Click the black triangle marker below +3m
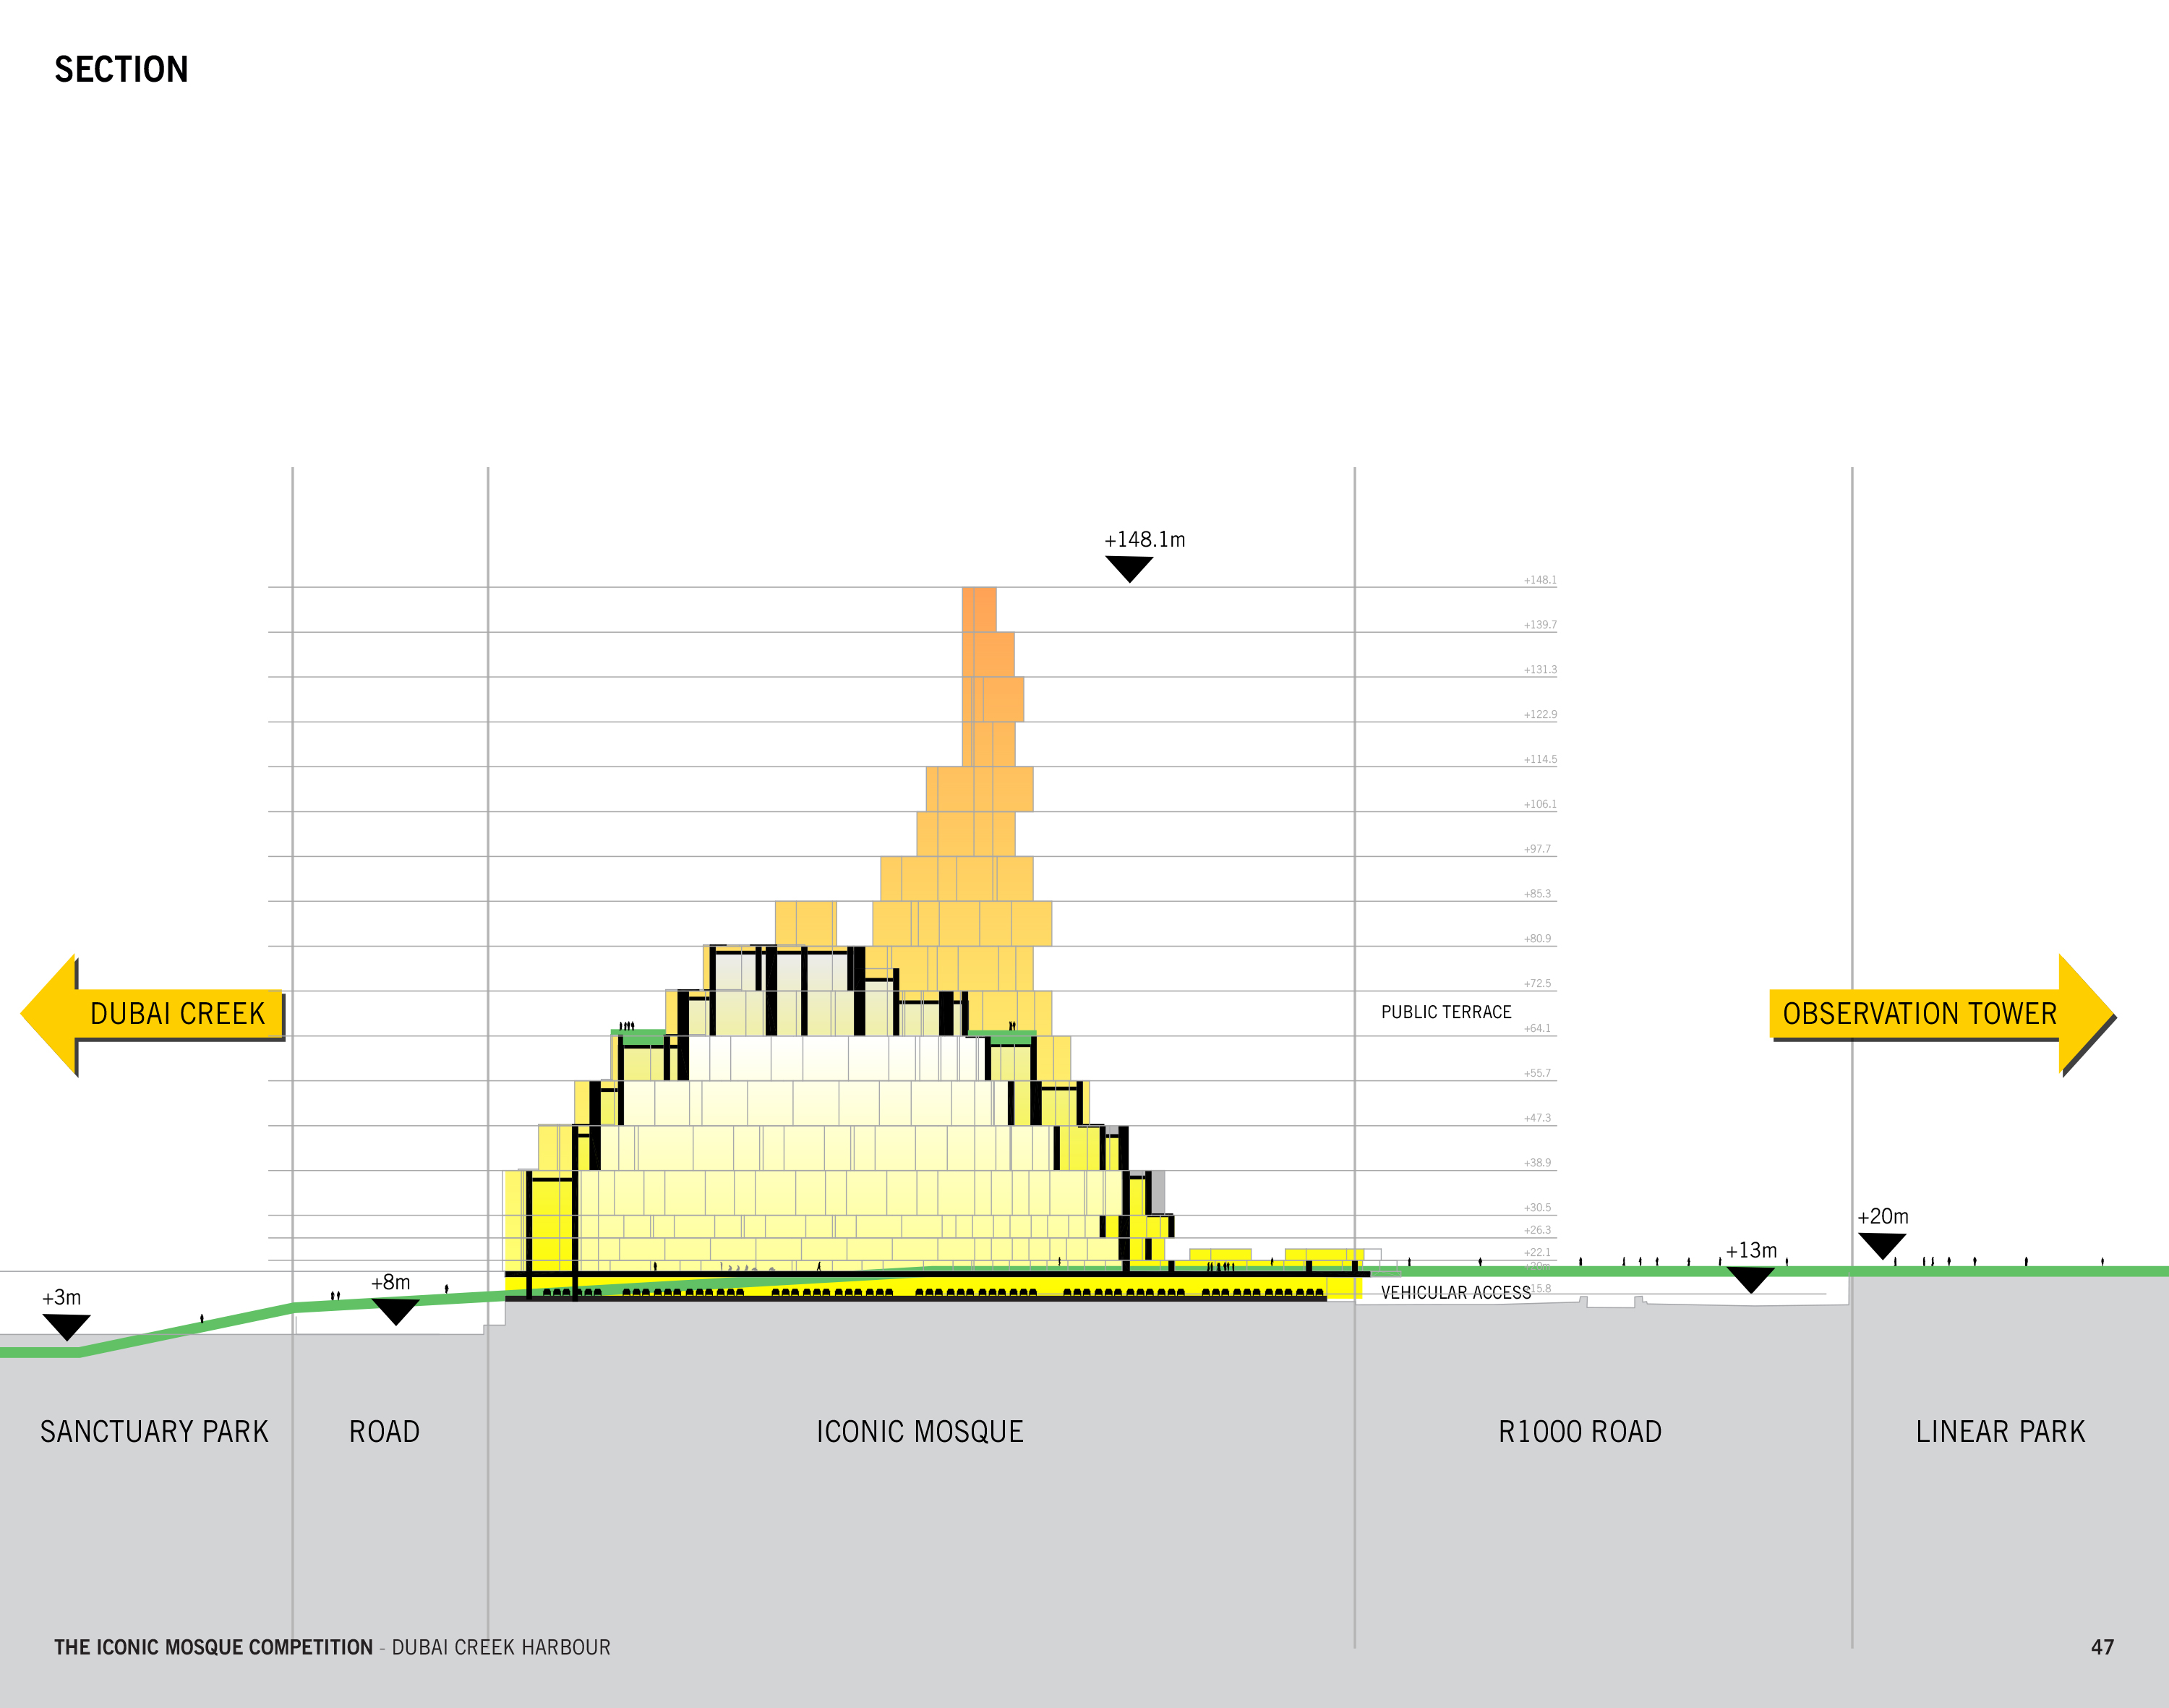 67,1328
